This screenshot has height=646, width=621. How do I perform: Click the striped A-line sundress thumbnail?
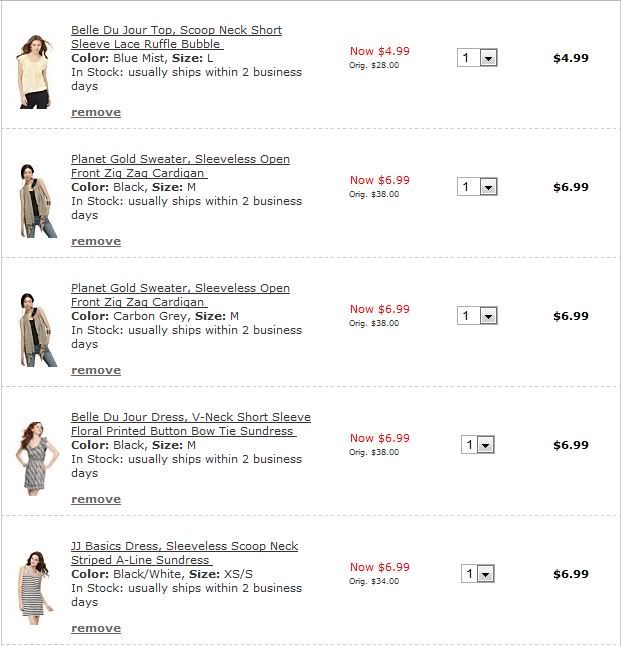[36, 587]
